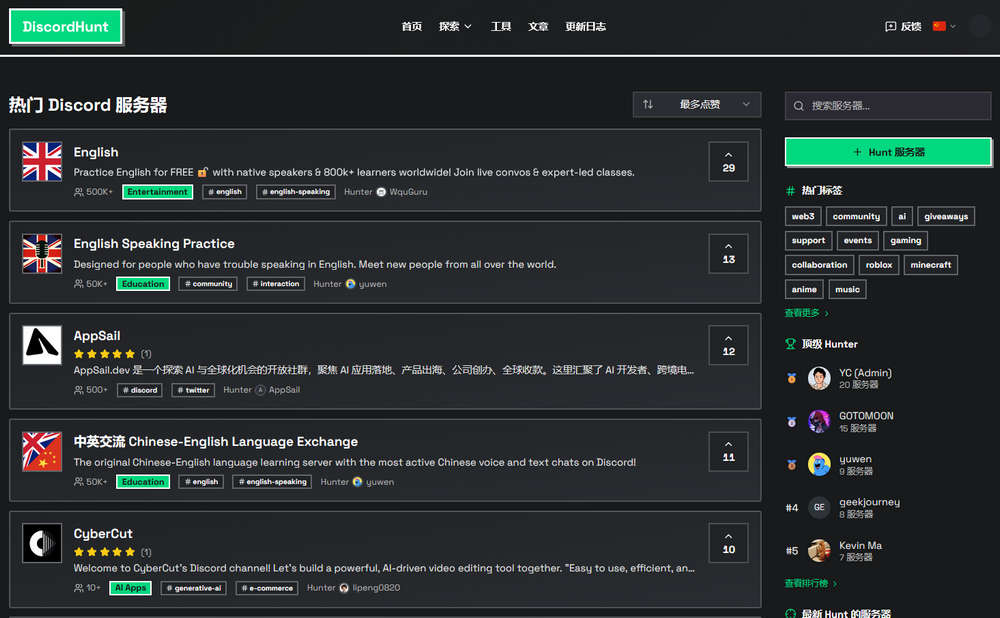Open the 中英交流 Chinese-English Language Exchange title

tap(216, 441)
